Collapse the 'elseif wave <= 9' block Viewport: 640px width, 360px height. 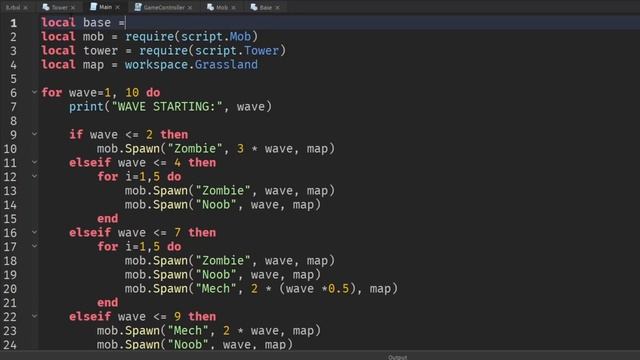(34, 316)
